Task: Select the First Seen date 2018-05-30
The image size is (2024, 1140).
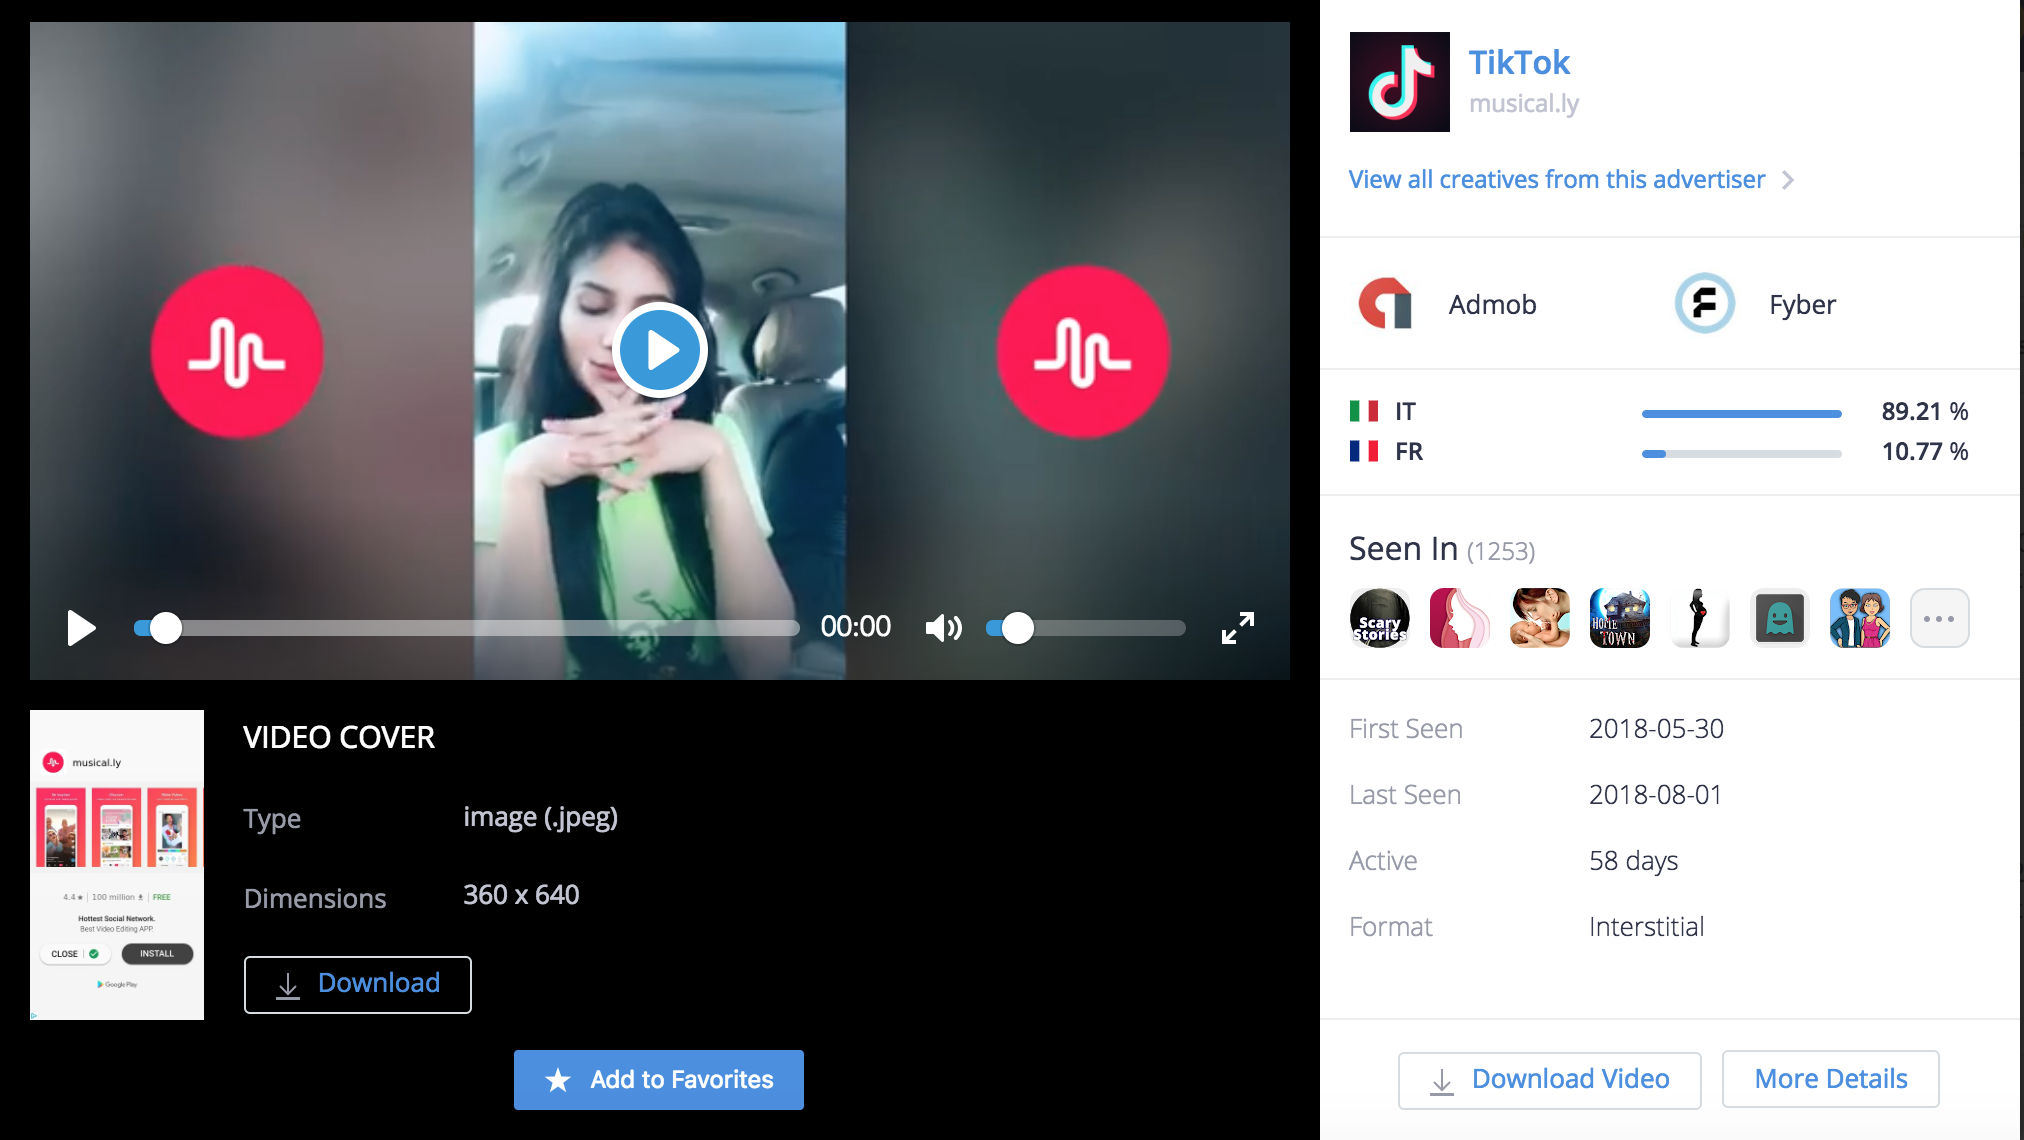Action: 1656,729
